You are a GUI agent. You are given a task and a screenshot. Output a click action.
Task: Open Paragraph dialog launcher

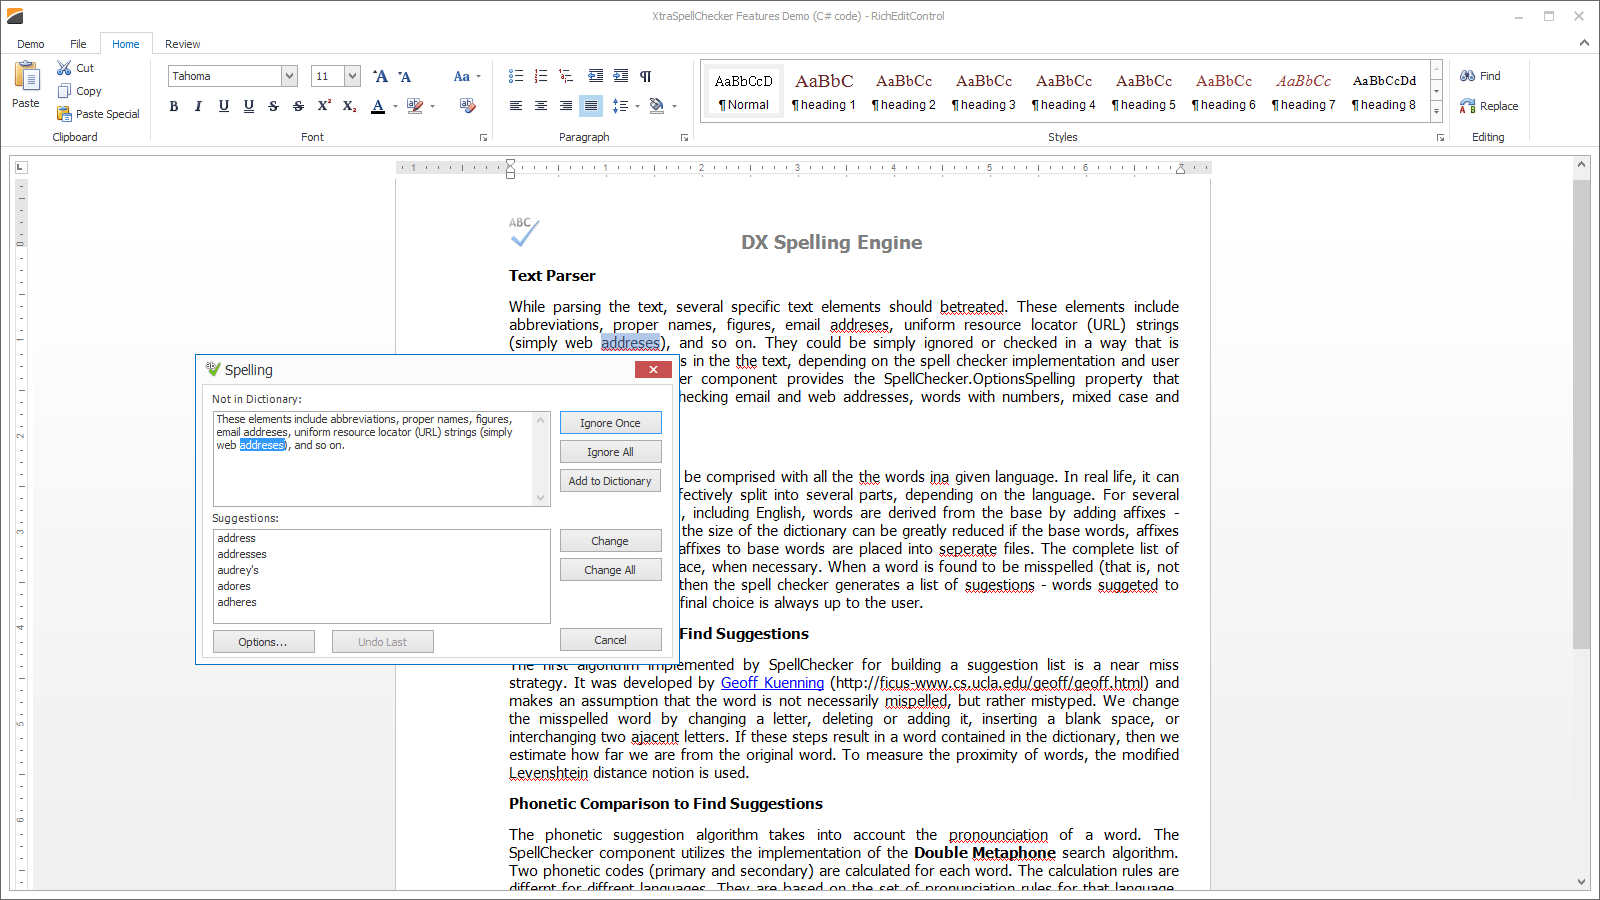tap(685, 137)
